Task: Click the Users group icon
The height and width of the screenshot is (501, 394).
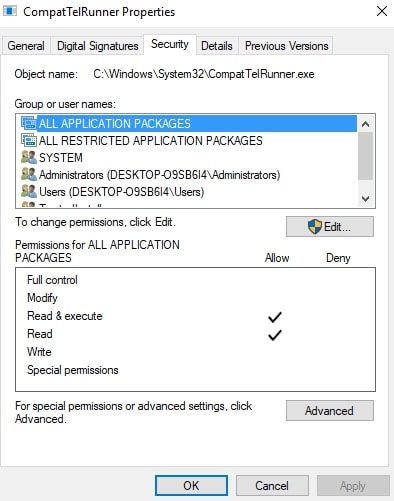Action: [x=29, y=191]
